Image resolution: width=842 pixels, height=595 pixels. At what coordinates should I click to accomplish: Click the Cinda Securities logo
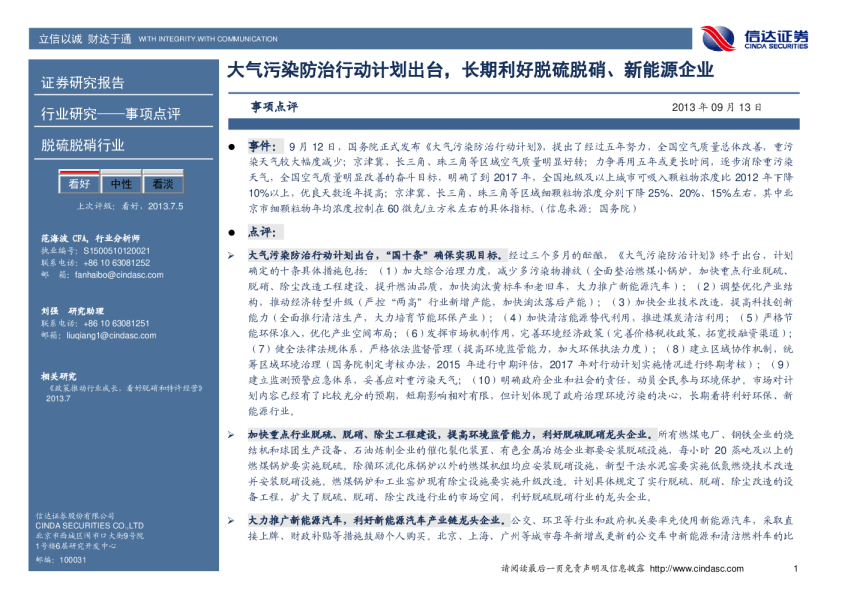tap(753, 38)
